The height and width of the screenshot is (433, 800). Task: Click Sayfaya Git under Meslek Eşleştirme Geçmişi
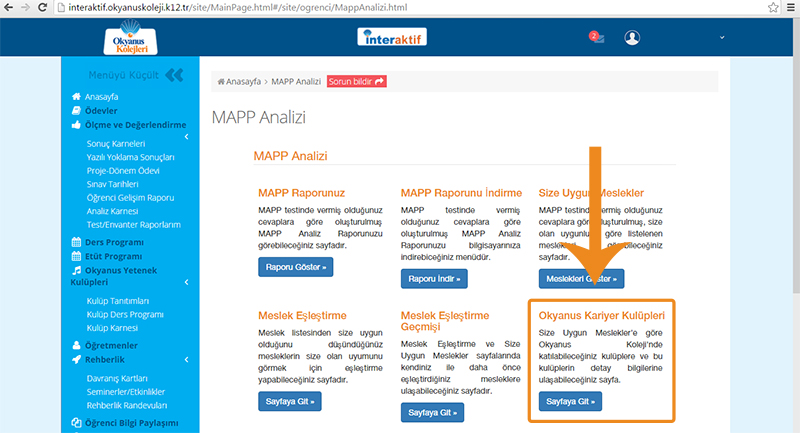pyautogui.click(x=433, y=413)
